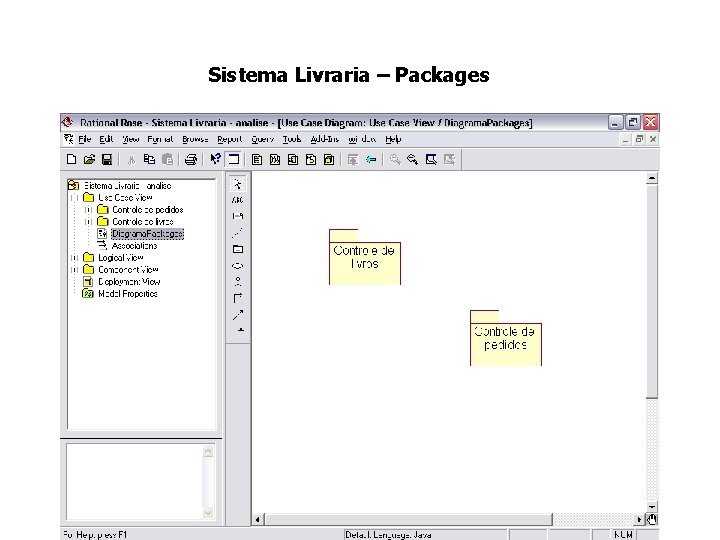Select the Sistema Livraria root tree node
This screenshot has height=540, width=720.
pyautogui.click(x=128, y=186)
